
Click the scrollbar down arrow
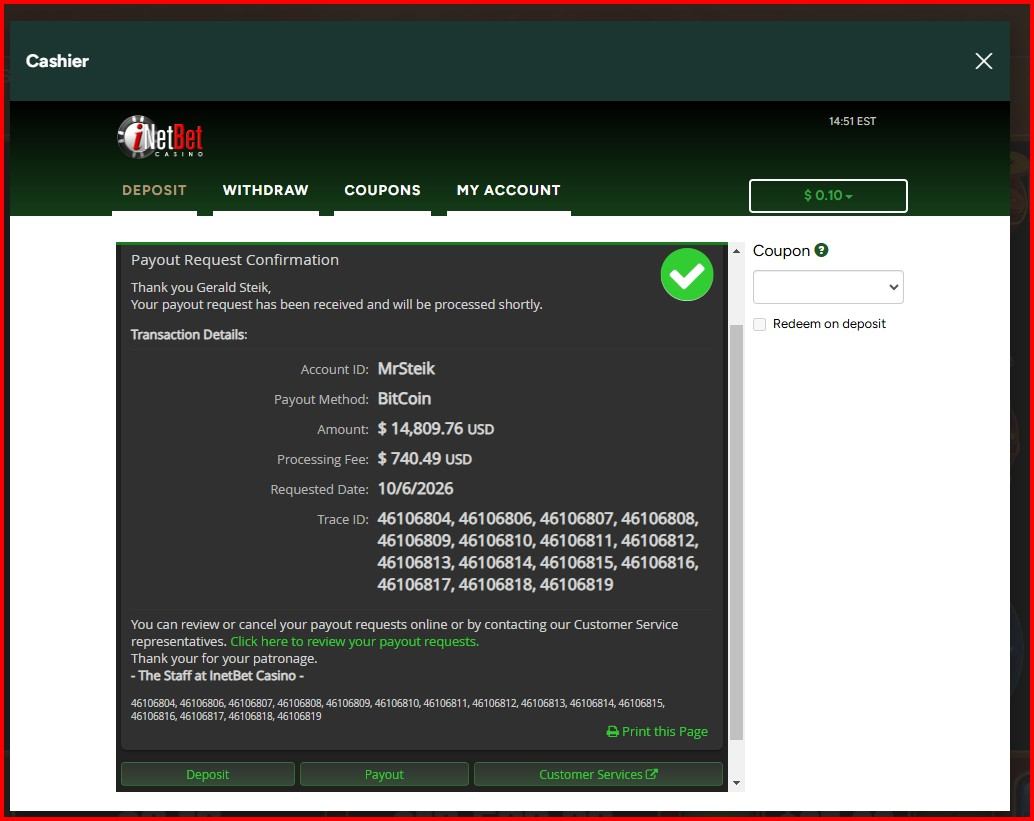point(737,783)
